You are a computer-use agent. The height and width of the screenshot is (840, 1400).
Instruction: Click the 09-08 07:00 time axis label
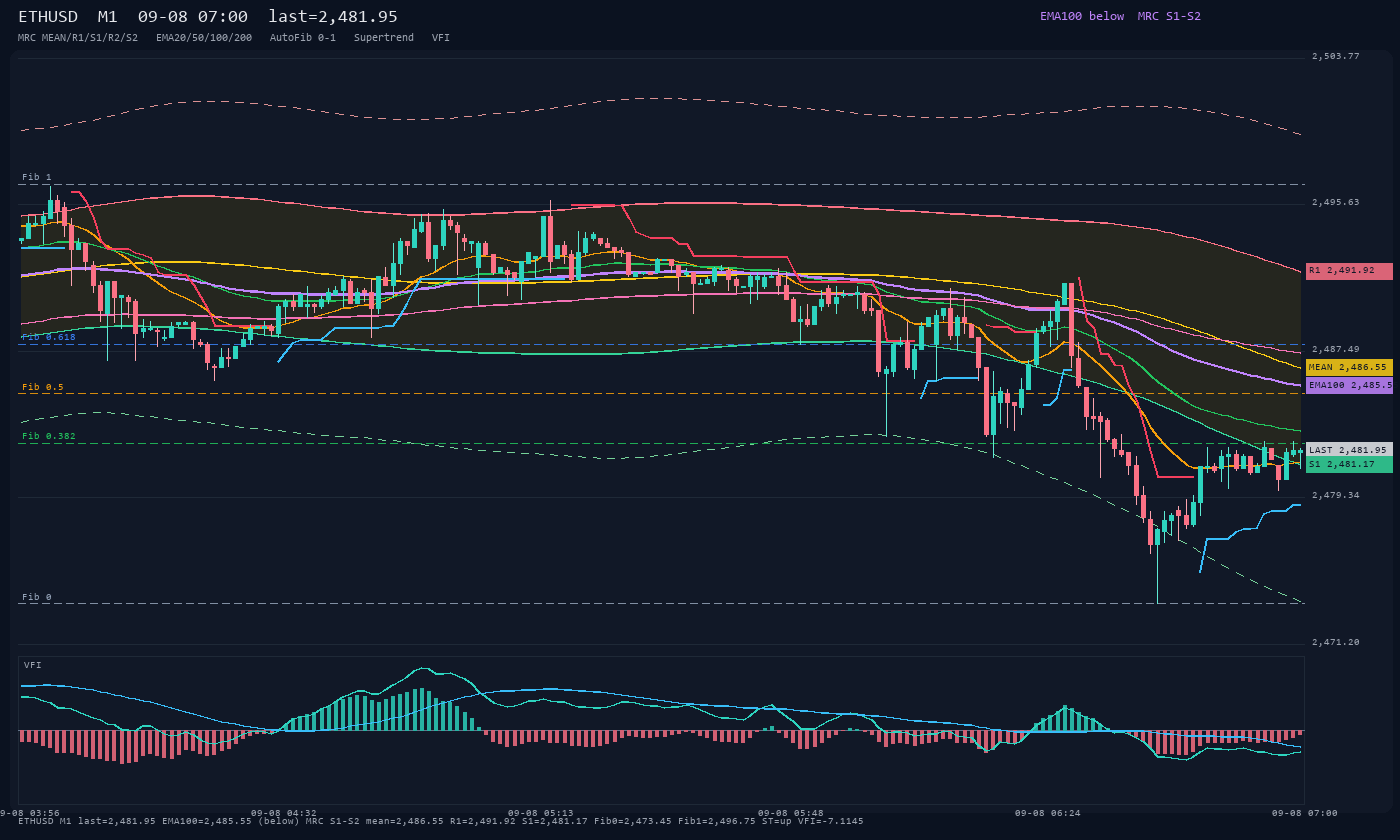pos(1305,813)
